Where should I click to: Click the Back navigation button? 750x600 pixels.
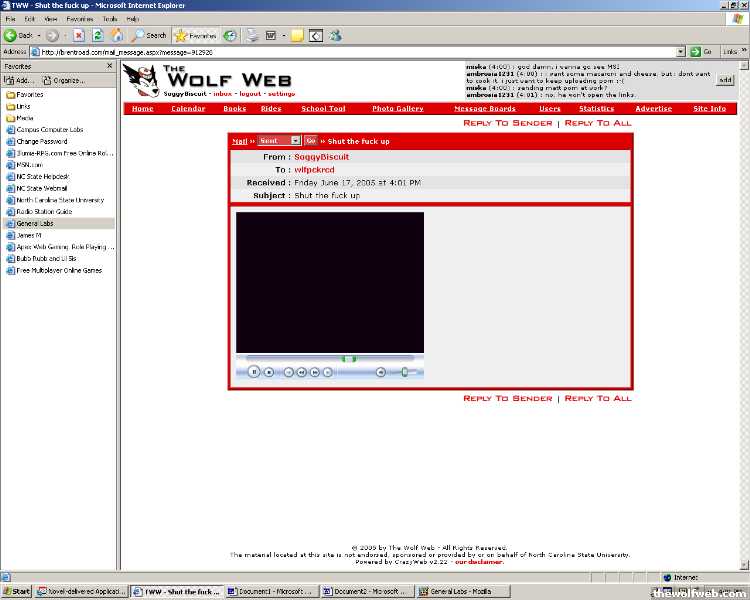20,35
